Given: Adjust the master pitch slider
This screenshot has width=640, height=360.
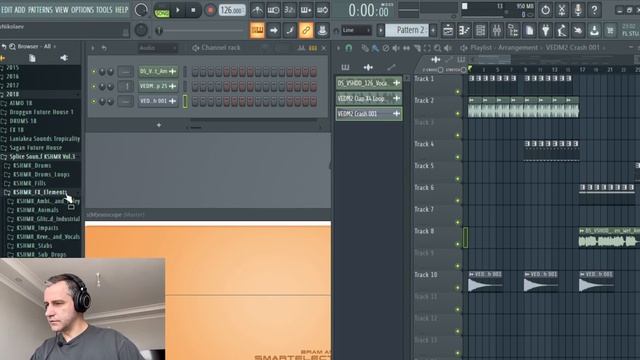Looking at the screenshot, I should (x=199, y=30).
